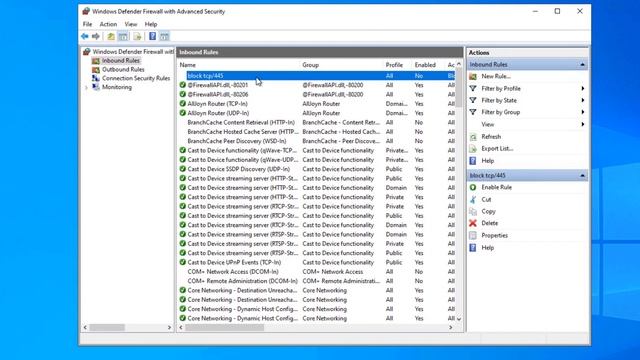The height and width of the screenshot is (360, 640).
Task: Click the Up one level folder icon
Action: tap(111, 36)
